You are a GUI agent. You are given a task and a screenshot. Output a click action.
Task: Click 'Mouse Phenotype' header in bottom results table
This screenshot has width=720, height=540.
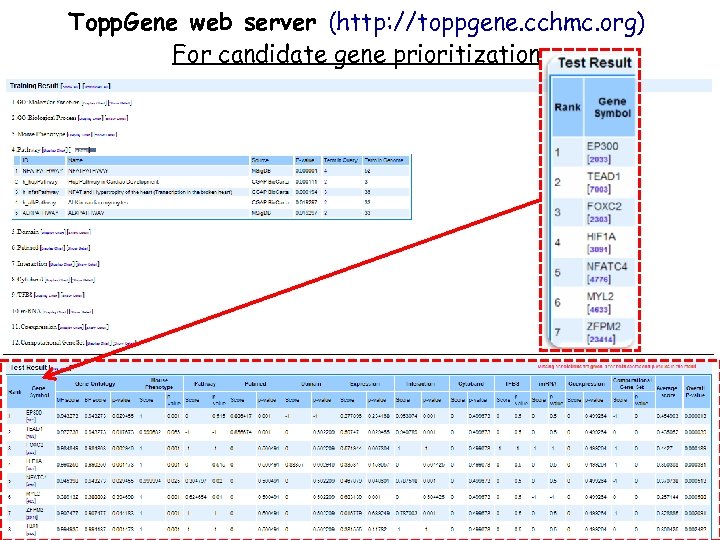click(159, 383)
